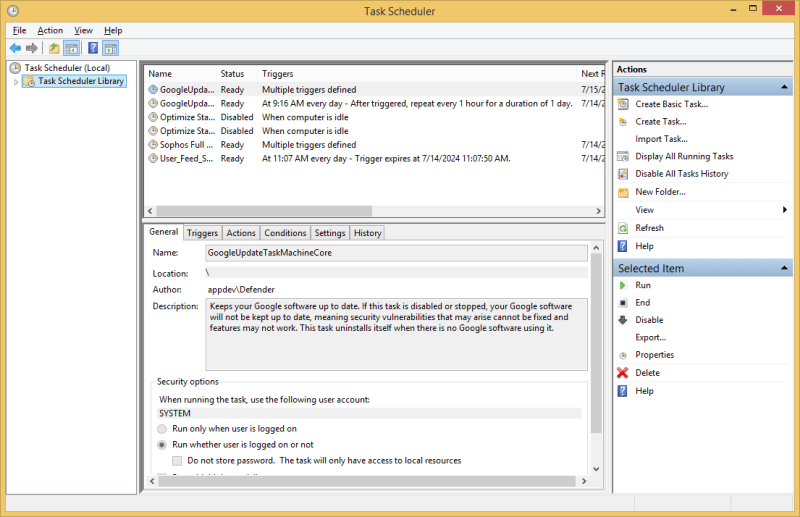Collapse the Selected Item actions section

pyautogui.click(x=784, y=268)
